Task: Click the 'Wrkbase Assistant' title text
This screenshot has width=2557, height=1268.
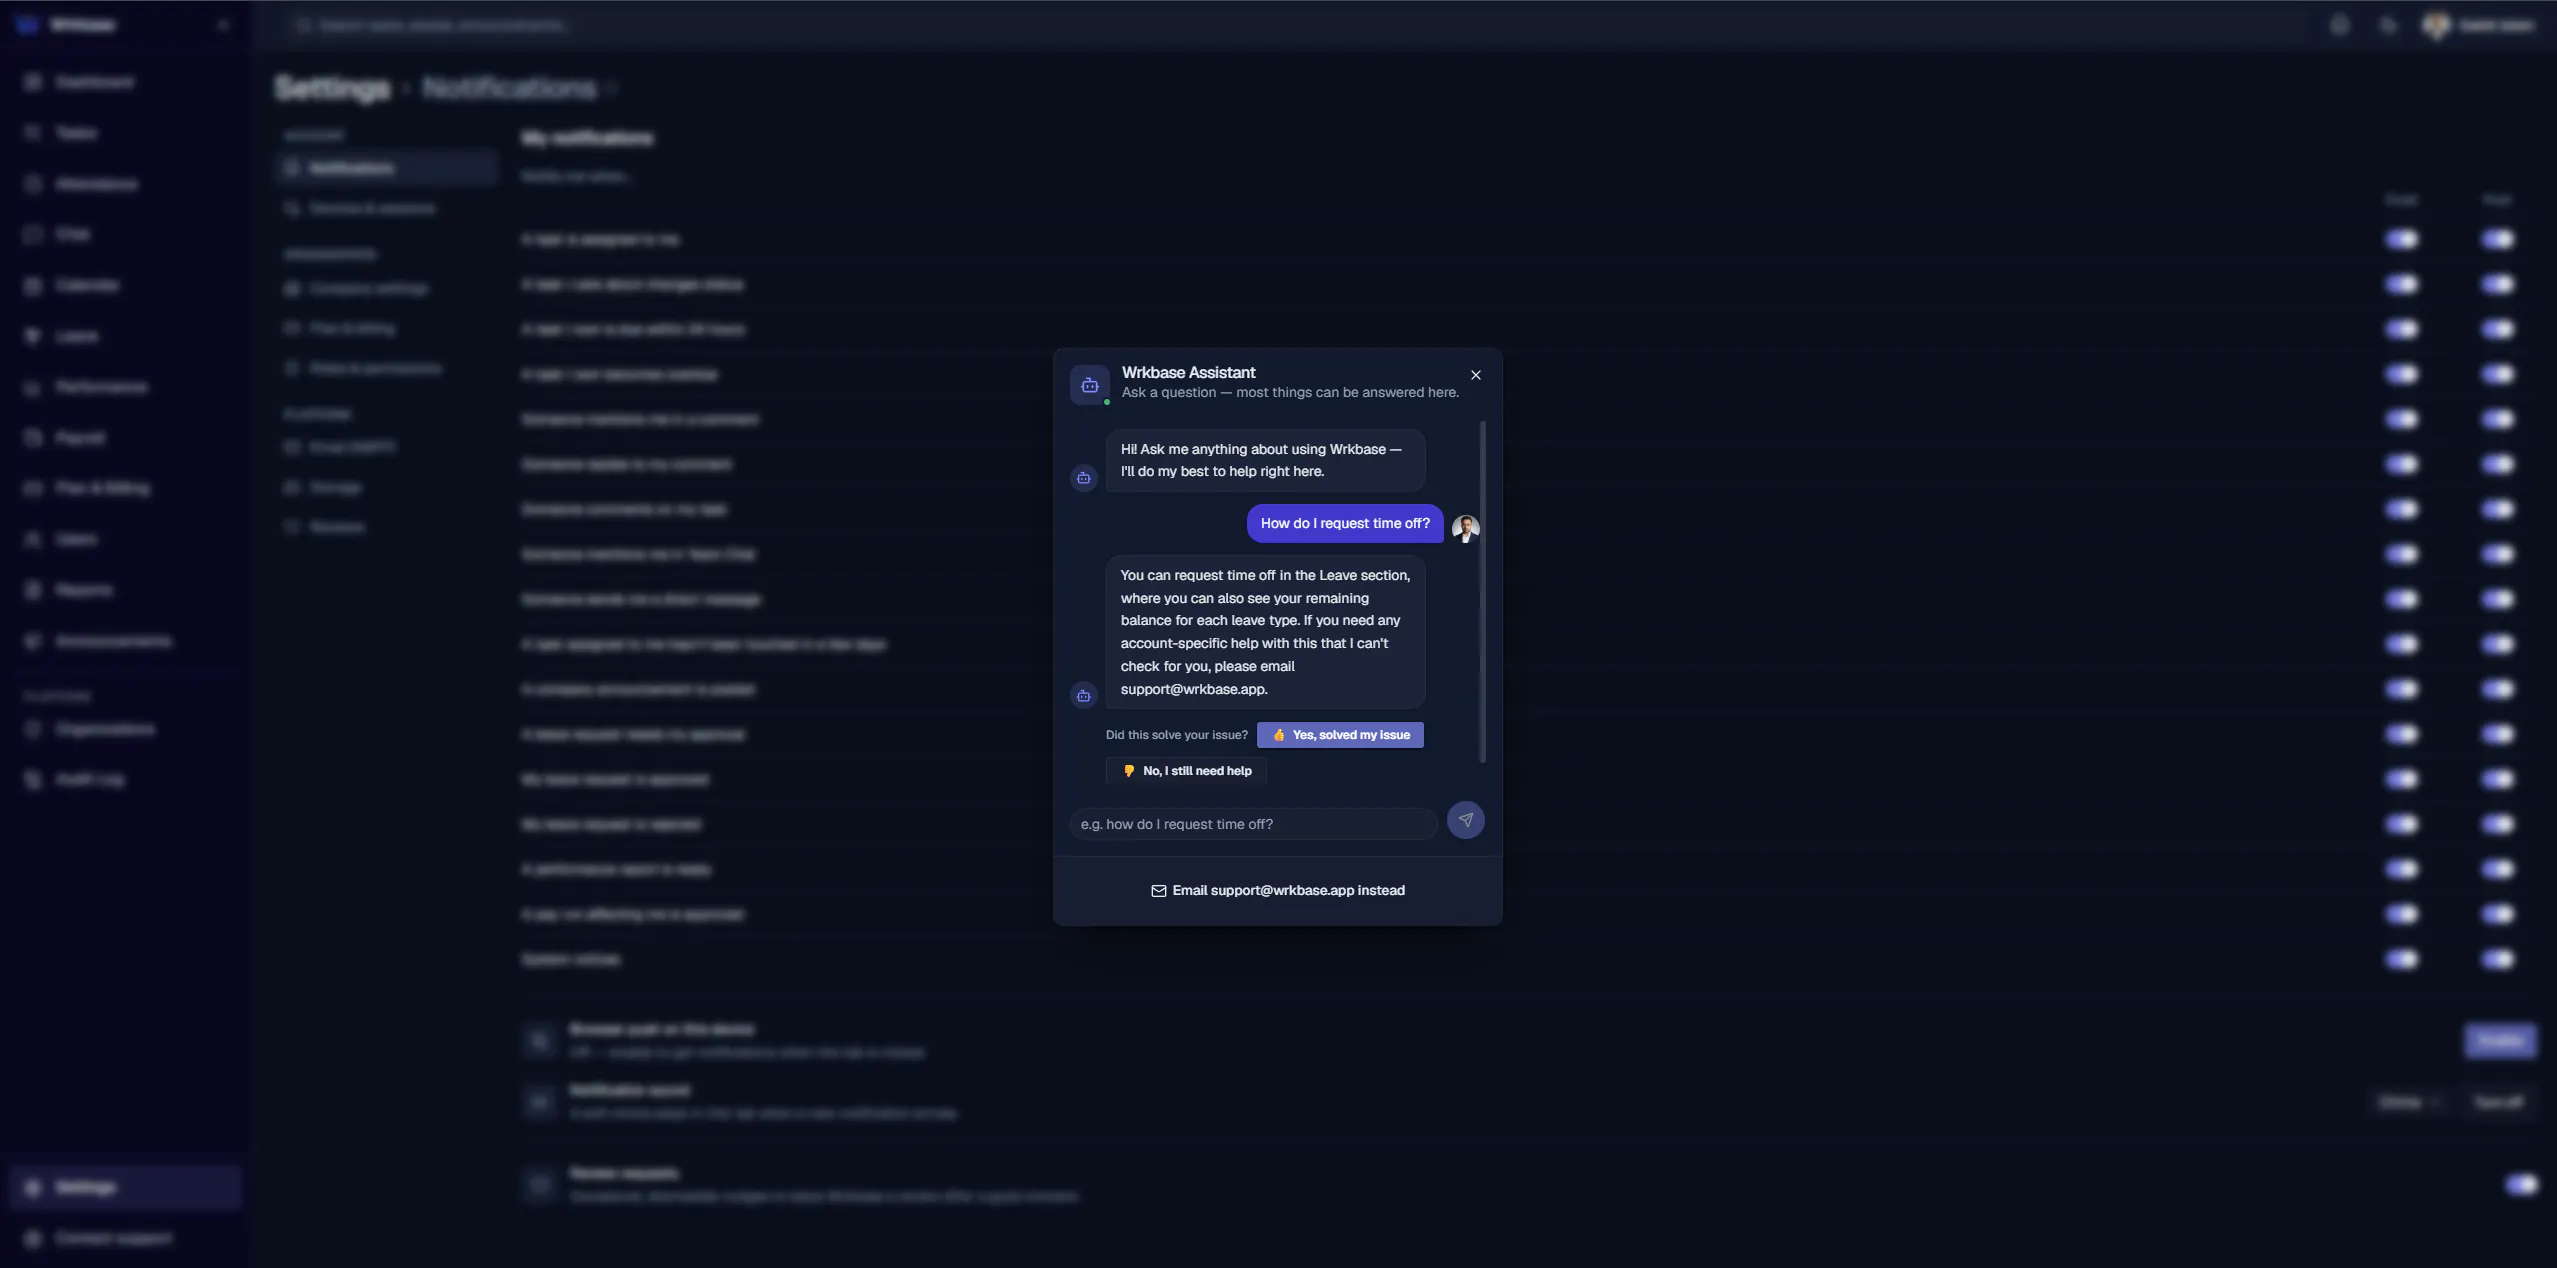Action: [x=1188, y=372]
